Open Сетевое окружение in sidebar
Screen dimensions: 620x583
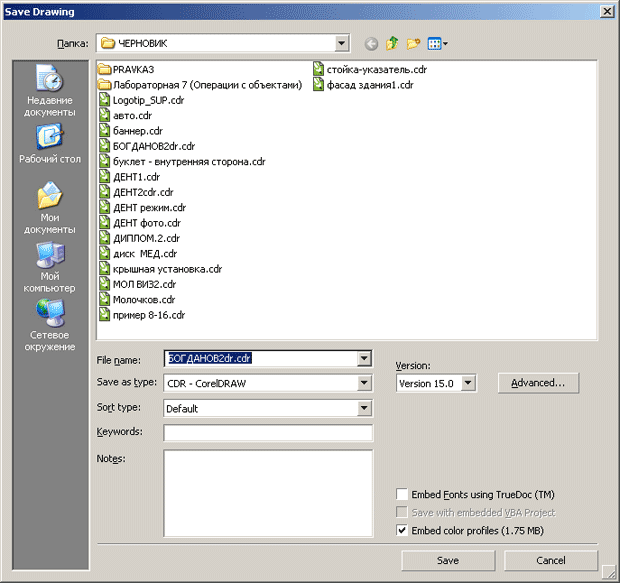49,326
